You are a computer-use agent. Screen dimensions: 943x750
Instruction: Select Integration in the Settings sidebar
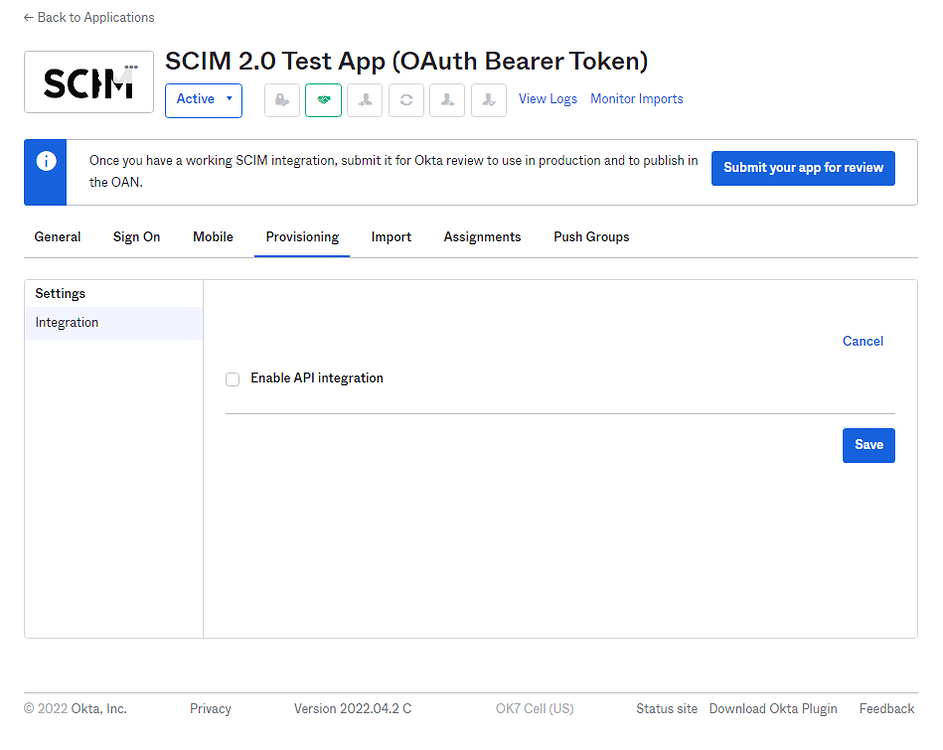(67, 322)
